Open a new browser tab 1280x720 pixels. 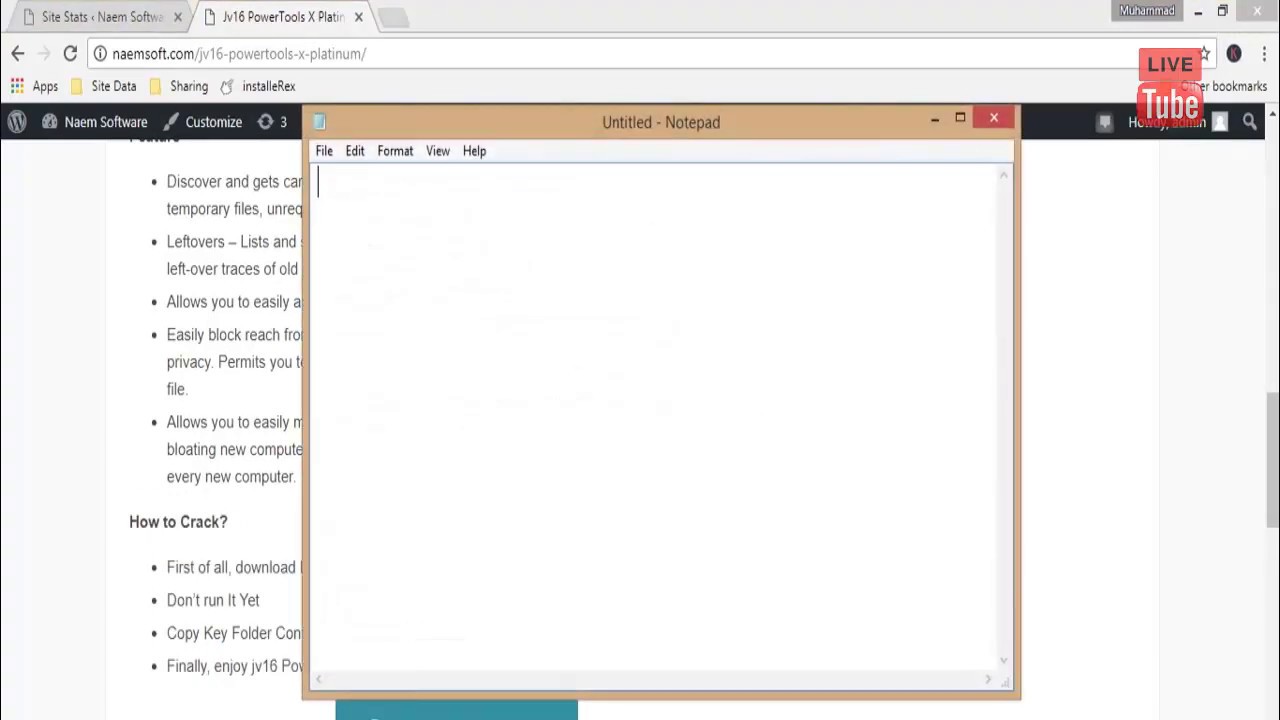tap(393, 17)
